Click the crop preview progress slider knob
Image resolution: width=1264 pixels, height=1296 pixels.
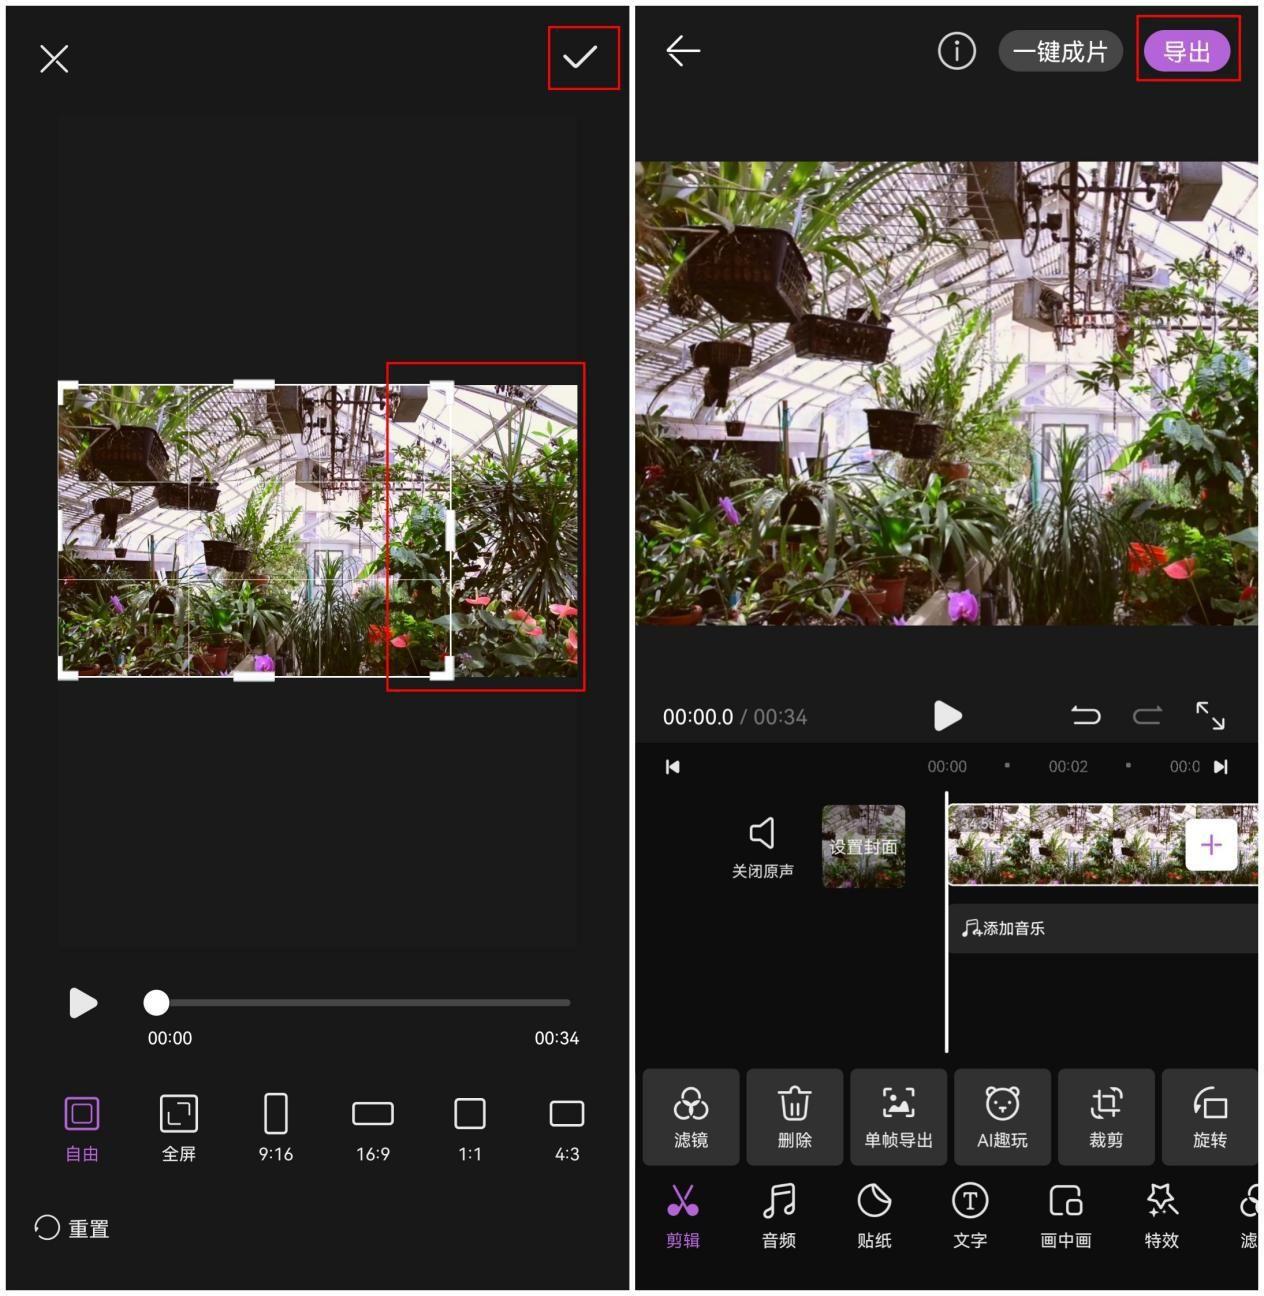[x=156, y=1002]
